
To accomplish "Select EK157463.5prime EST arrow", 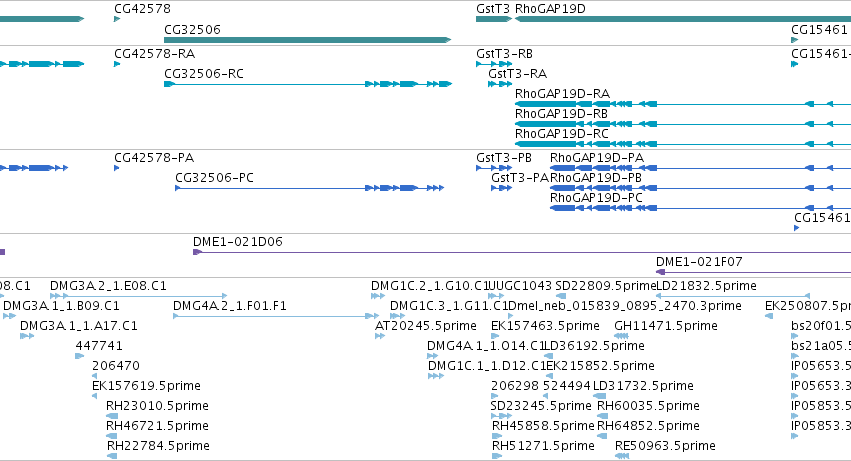I will (x=495, y=336).
